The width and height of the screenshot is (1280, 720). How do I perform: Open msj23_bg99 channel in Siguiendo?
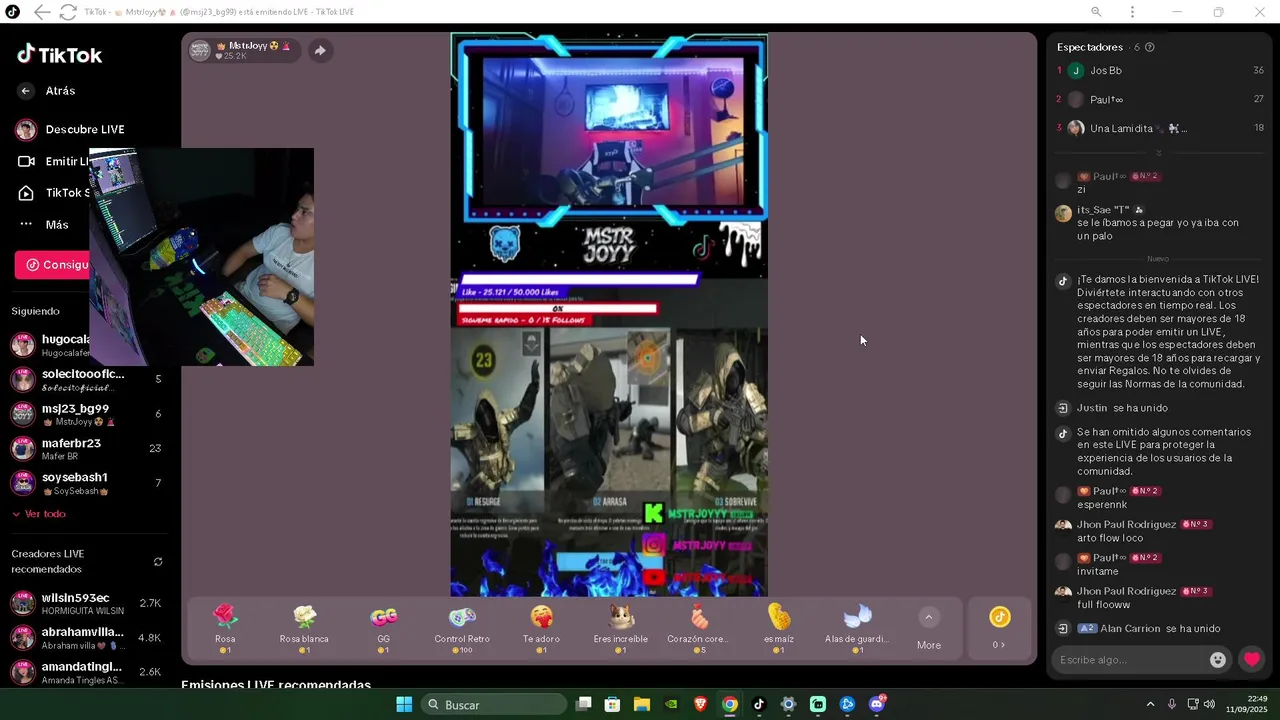tap(86, 414)
